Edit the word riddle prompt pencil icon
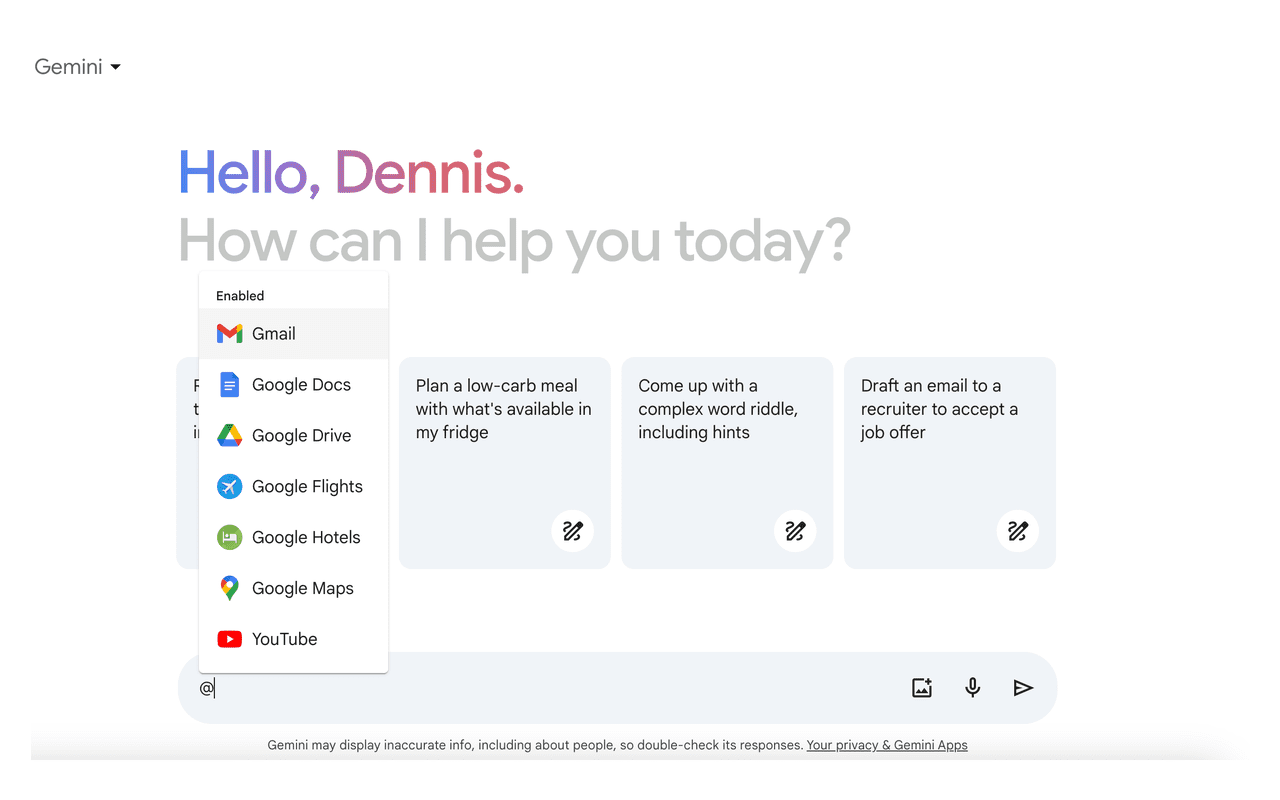 tap(795, 531)
